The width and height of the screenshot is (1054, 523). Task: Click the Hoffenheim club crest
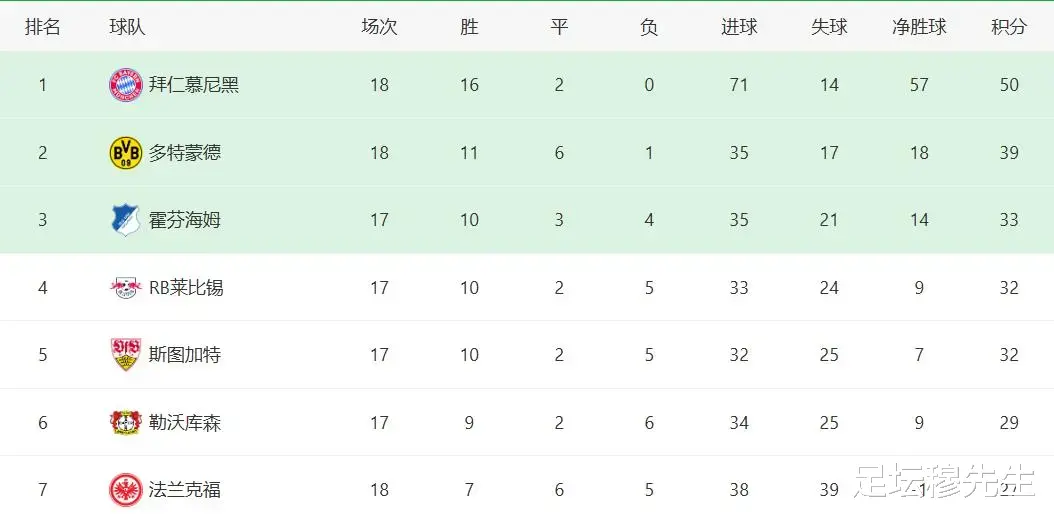[126, 219]
